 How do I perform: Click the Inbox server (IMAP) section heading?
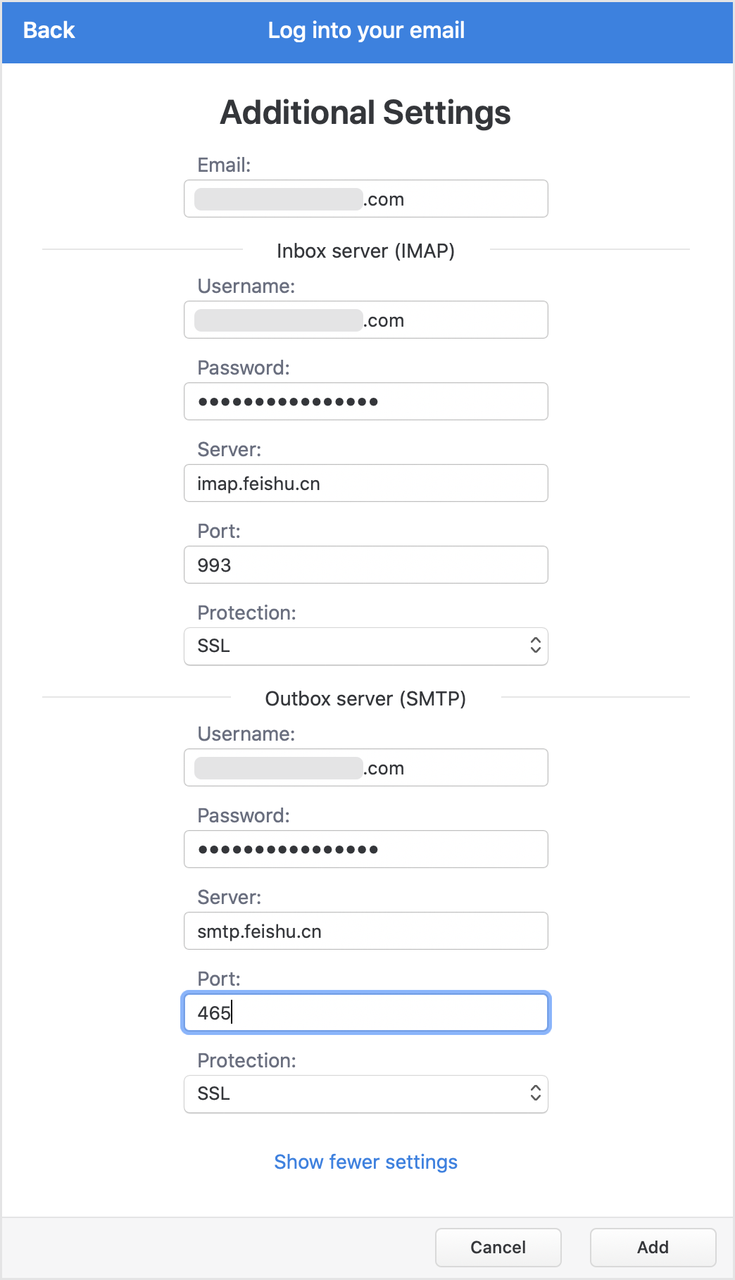365,251
